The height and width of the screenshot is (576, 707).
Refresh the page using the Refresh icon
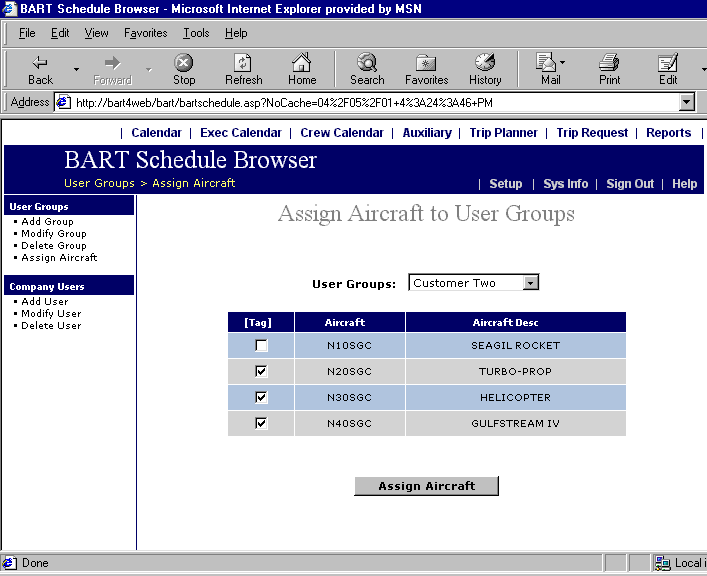pos(243,63)
